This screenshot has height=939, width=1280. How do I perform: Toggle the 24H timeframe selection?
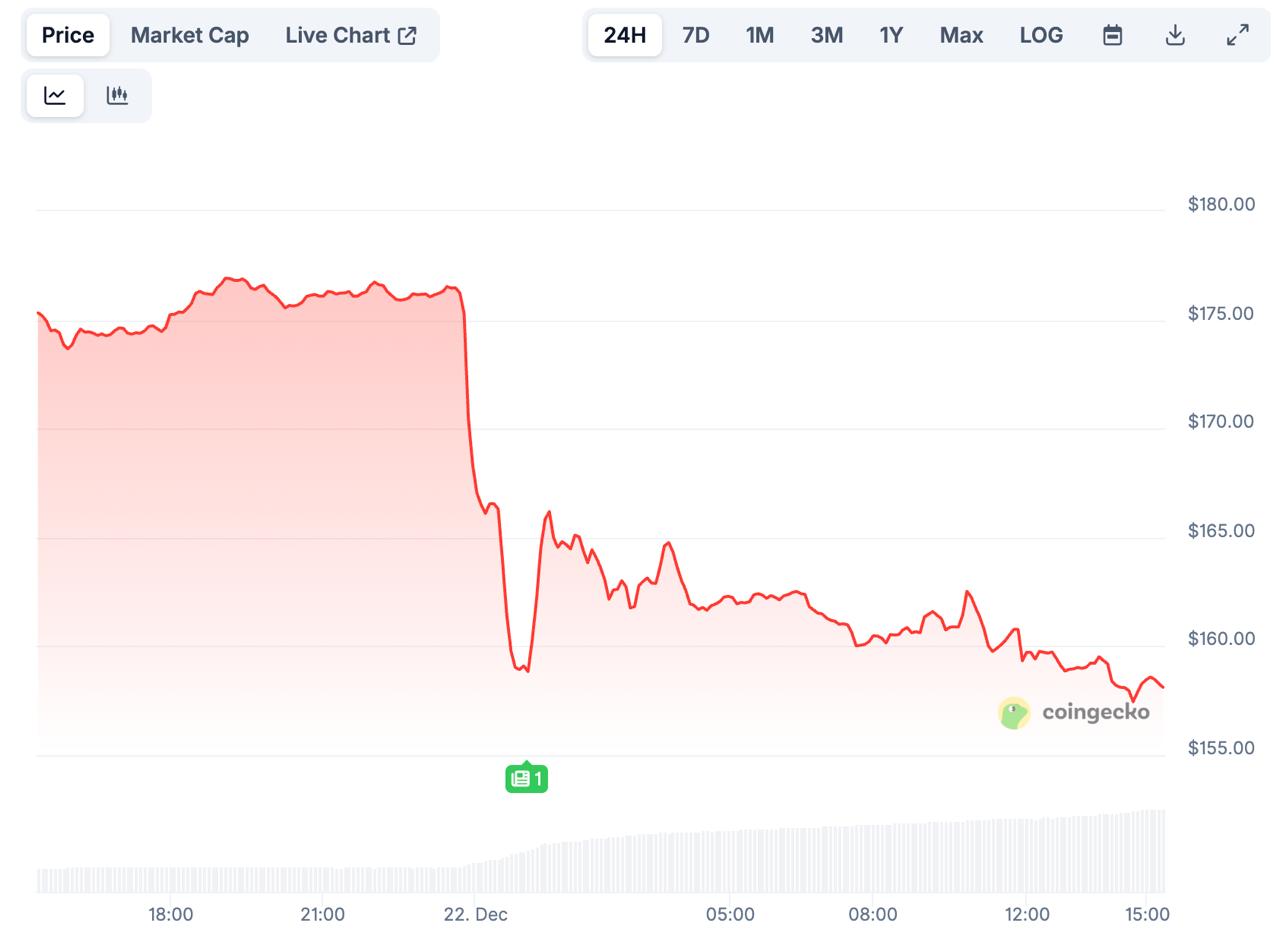[625, 34]
